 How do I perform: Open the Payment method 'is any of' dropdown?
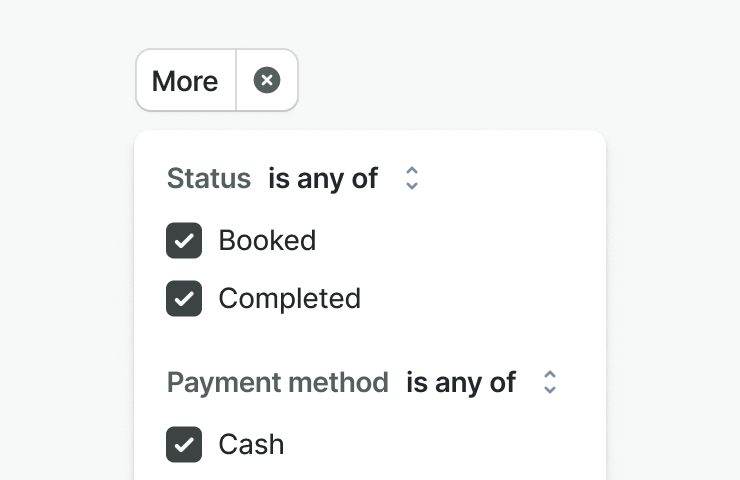pos(481,382)
